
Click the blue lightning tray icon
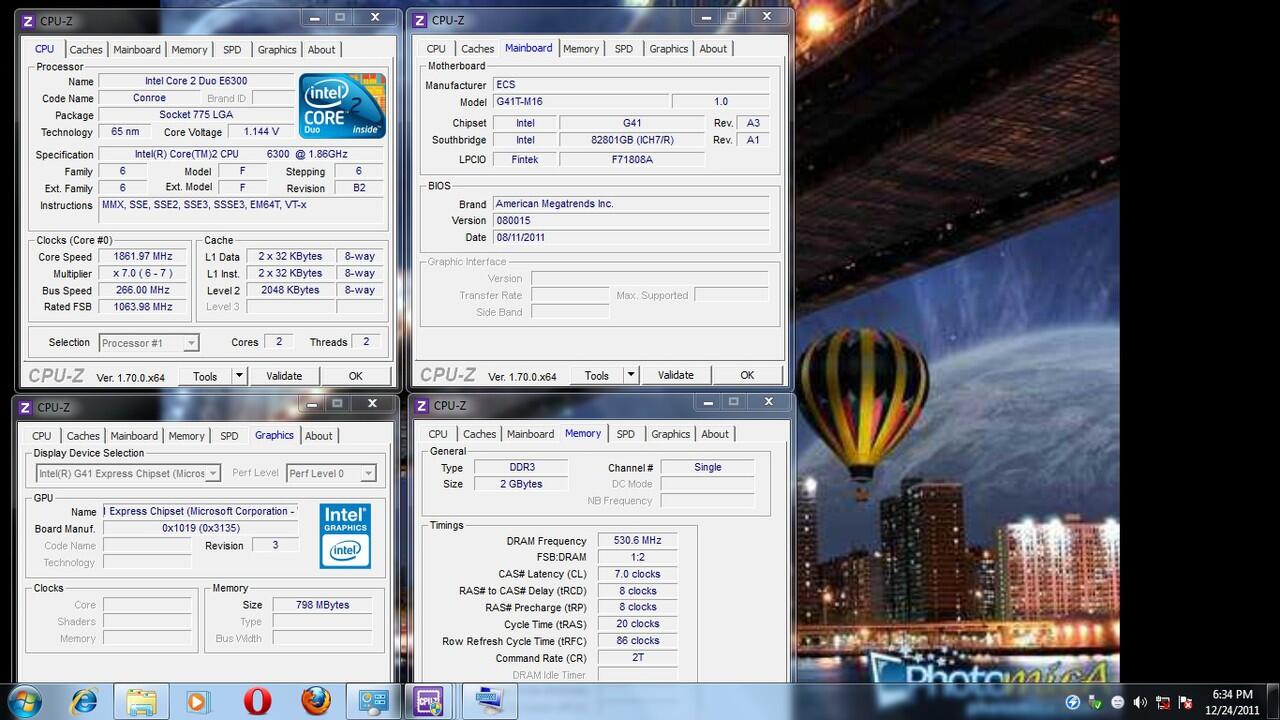[1073, 702]
